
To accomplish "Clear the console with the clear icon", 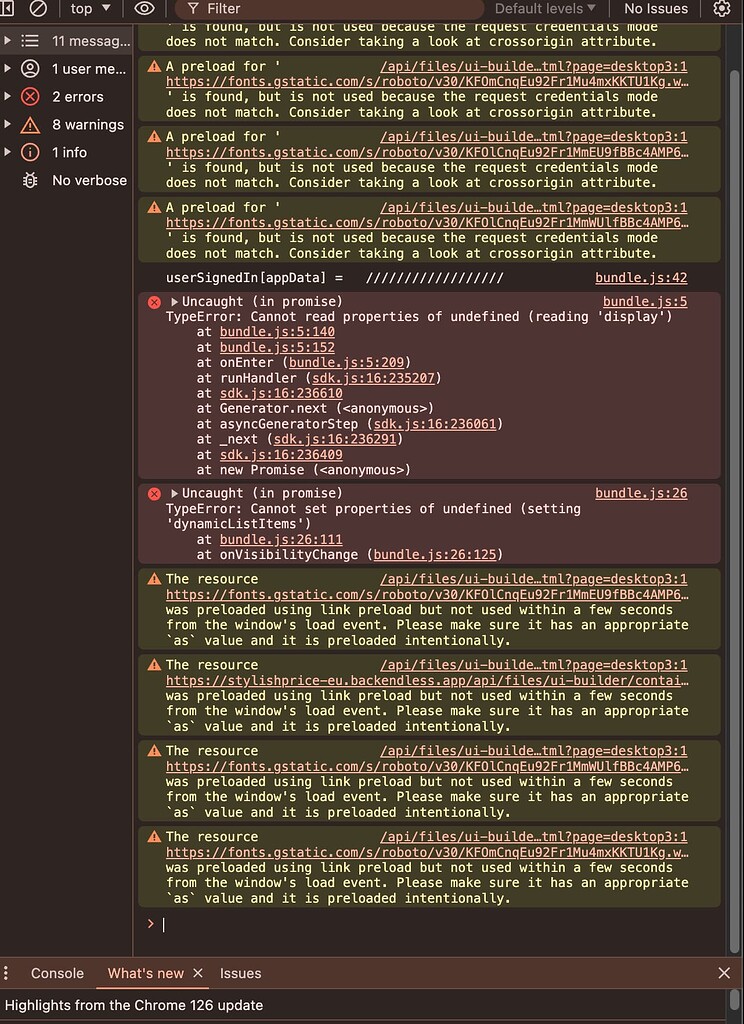I will tap(38, 8).
